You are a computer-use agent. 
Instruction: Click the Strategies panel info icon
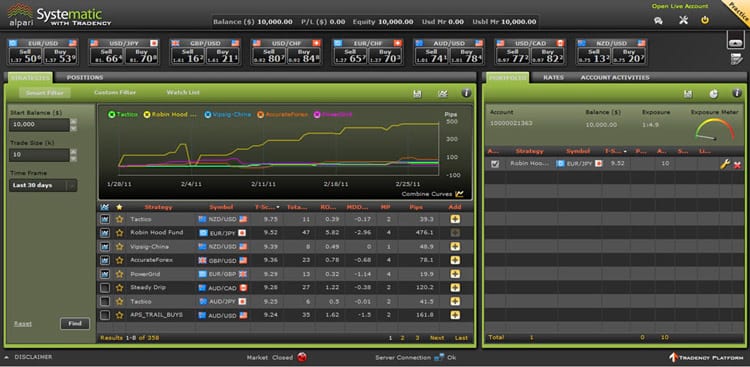pyautogui.click(x=466, y=93)
